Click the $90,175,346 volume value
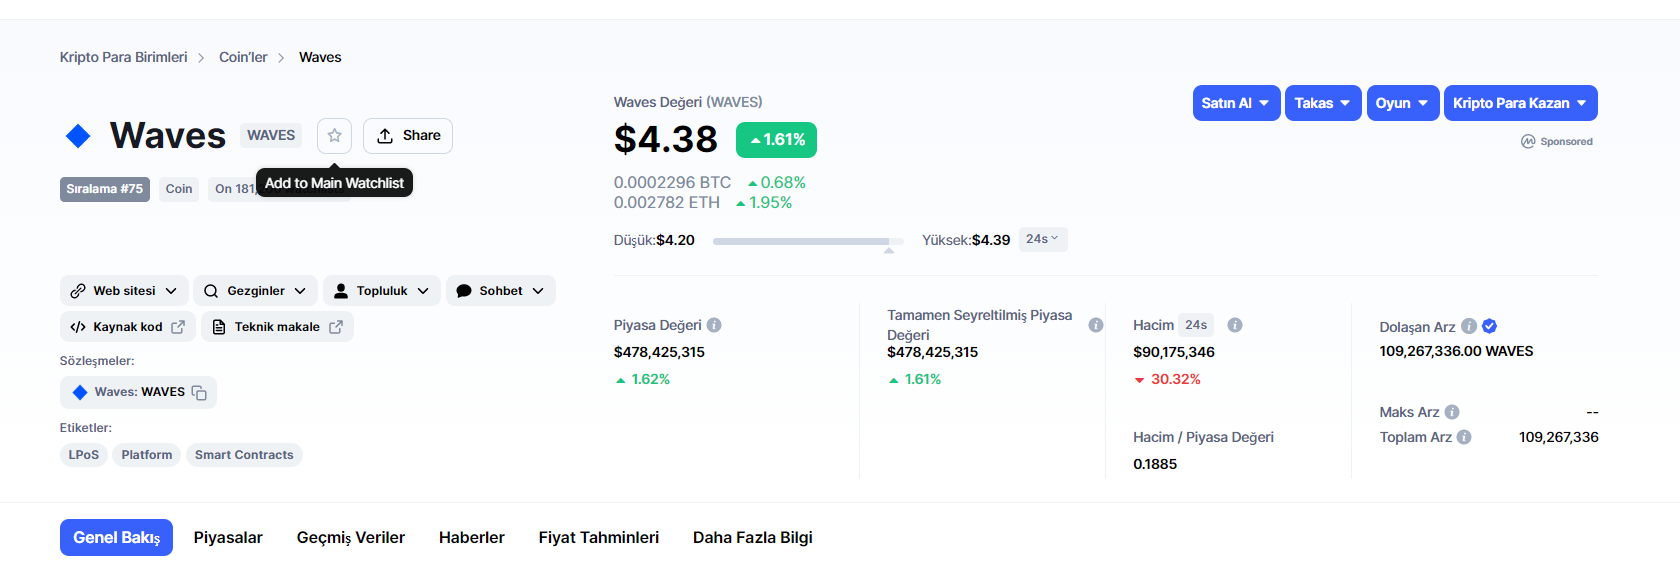 (x=1174, y=352)
